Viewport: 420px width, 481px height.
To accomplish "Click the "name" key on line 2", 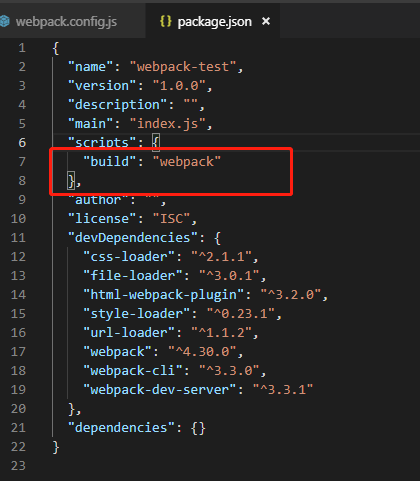I will (91, 67).
